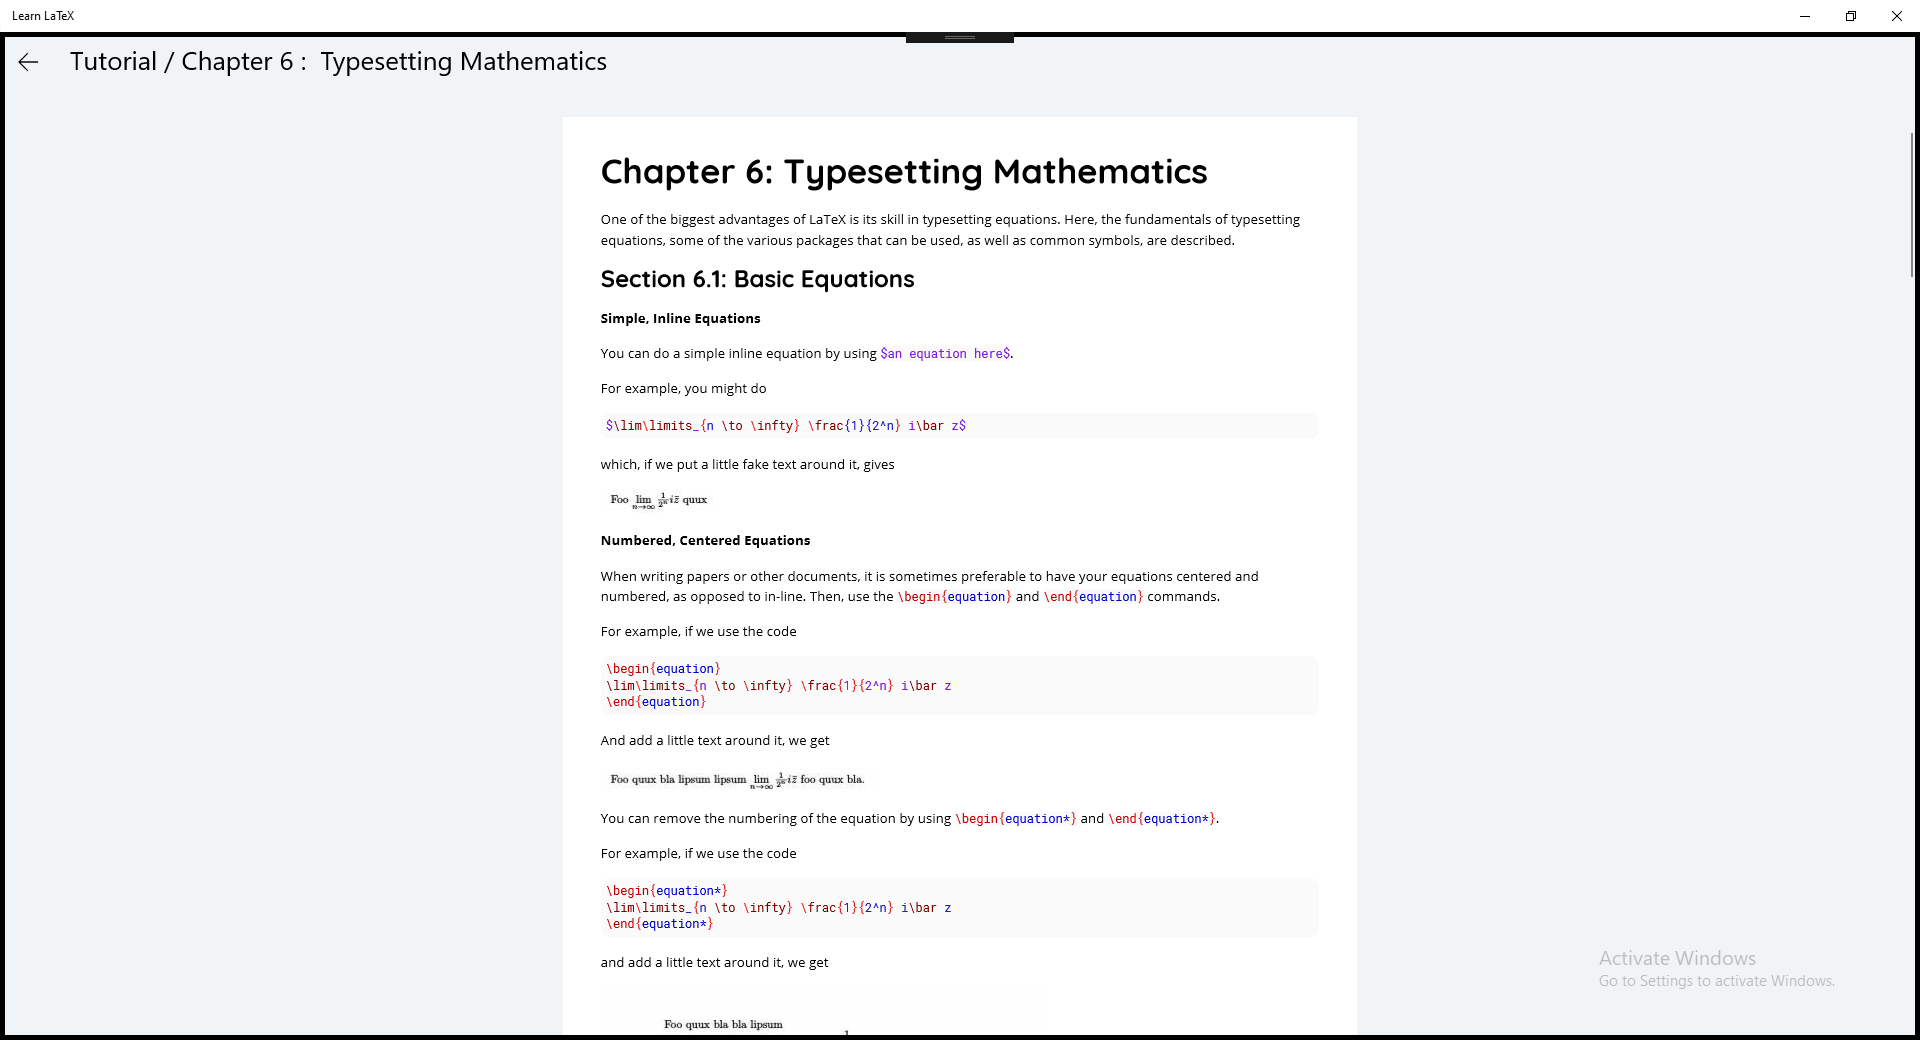This screenshot has height=1040, width=1920.
Task: Click the "Numbered, Centered Equations" subheading
Action: 705,540
